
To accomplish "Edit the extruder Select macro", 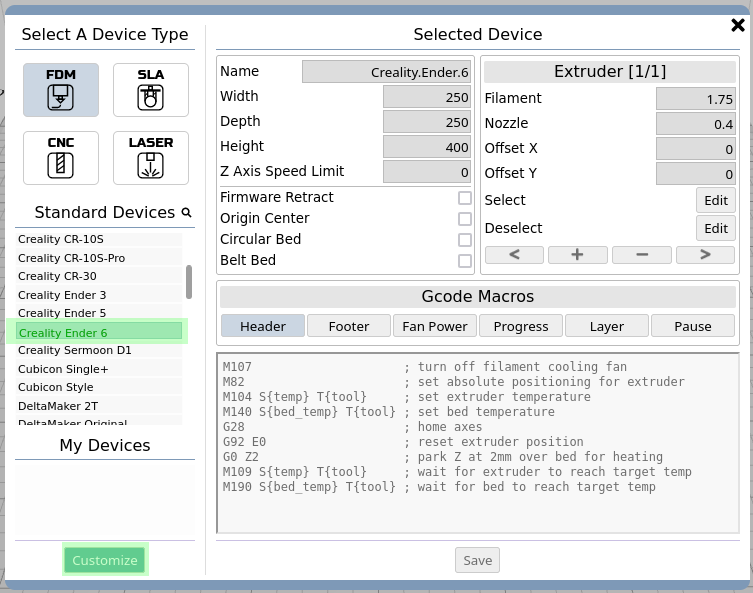I will (715, 200).
